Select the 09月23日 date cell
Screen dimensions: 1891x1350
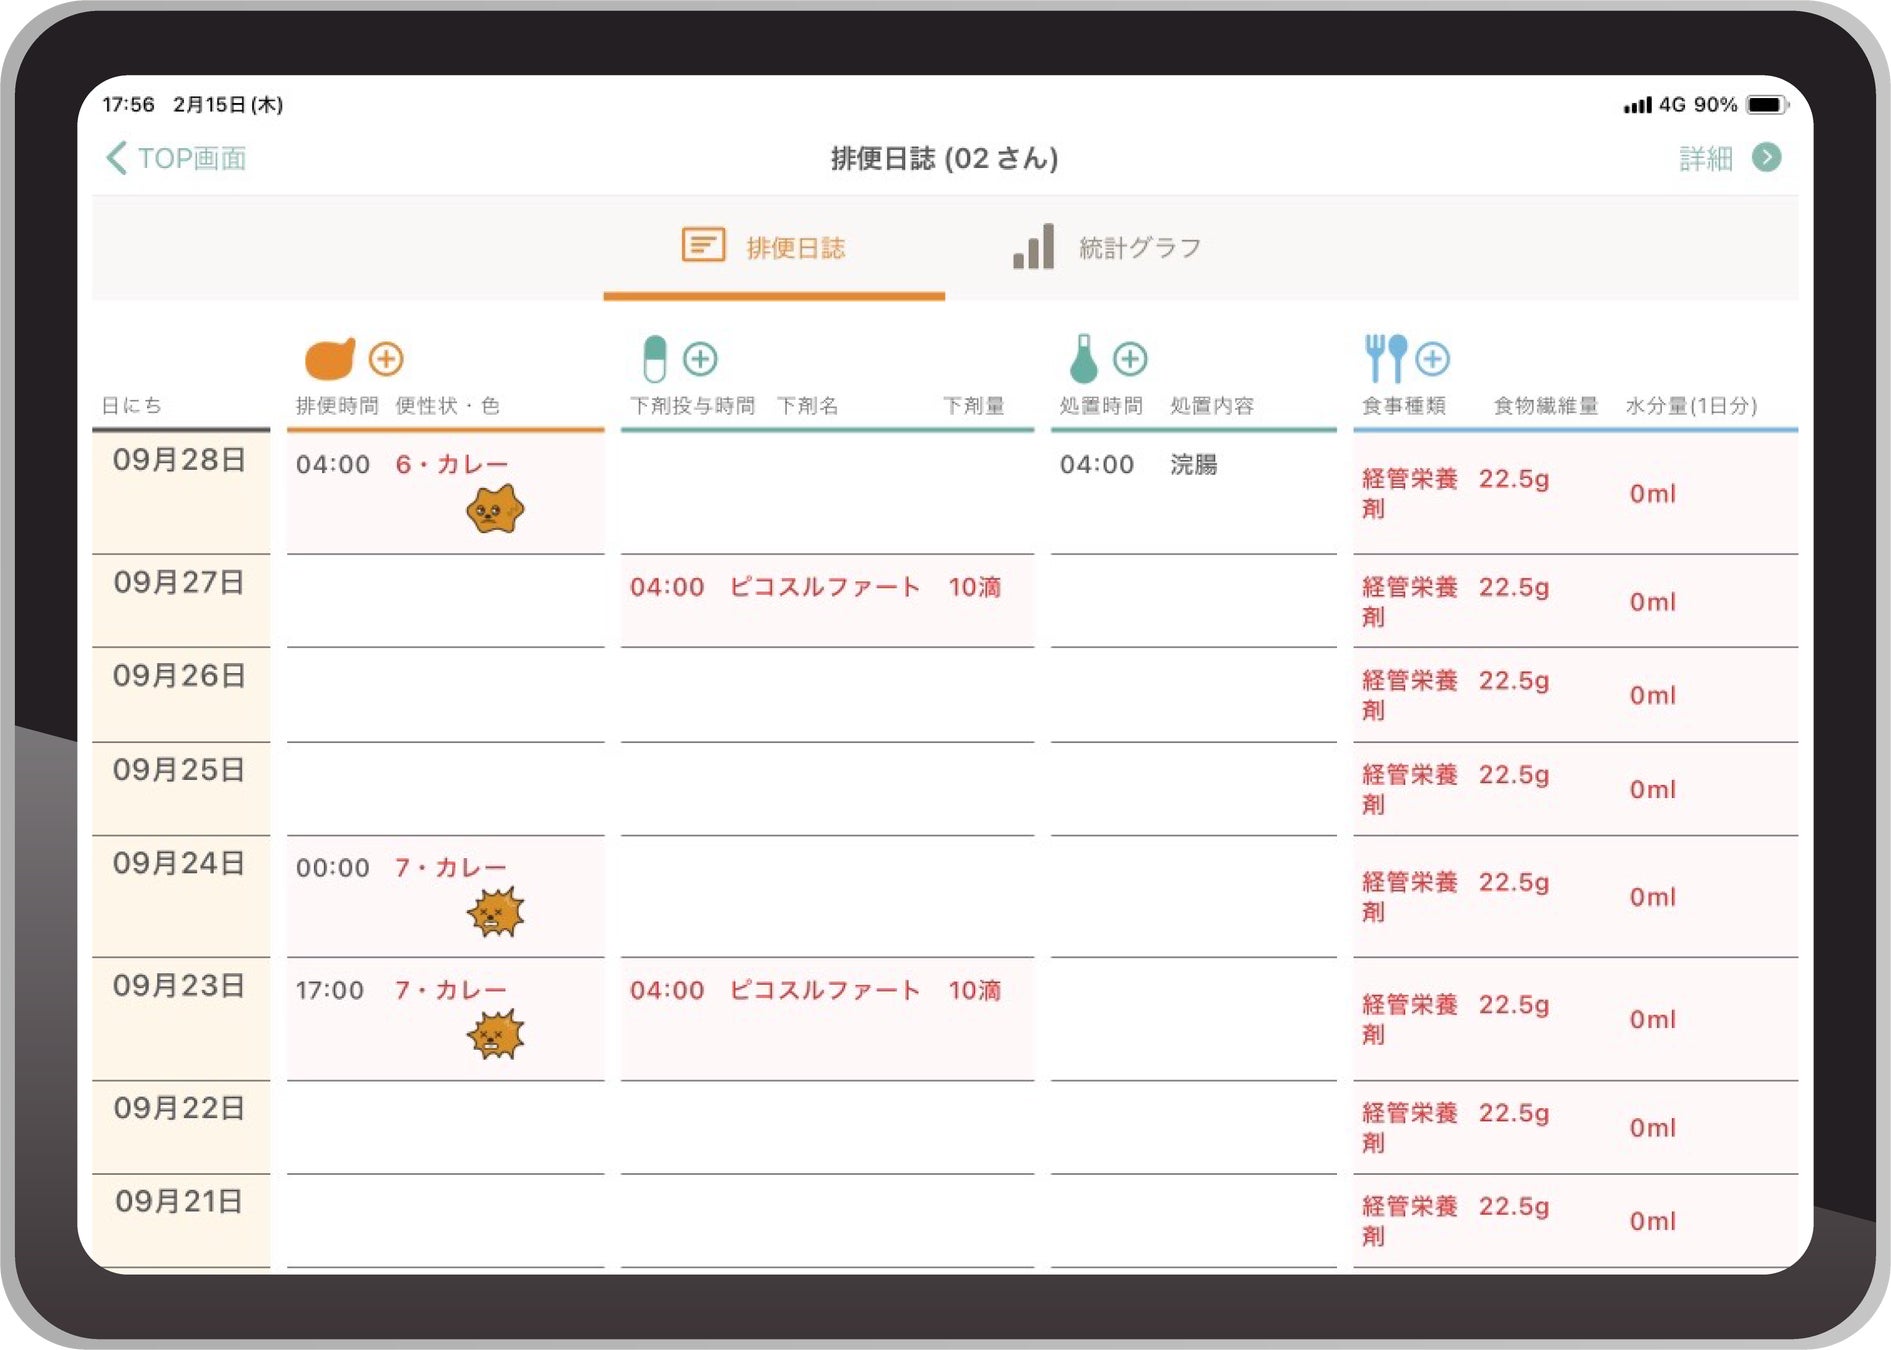coord(181,1018)
